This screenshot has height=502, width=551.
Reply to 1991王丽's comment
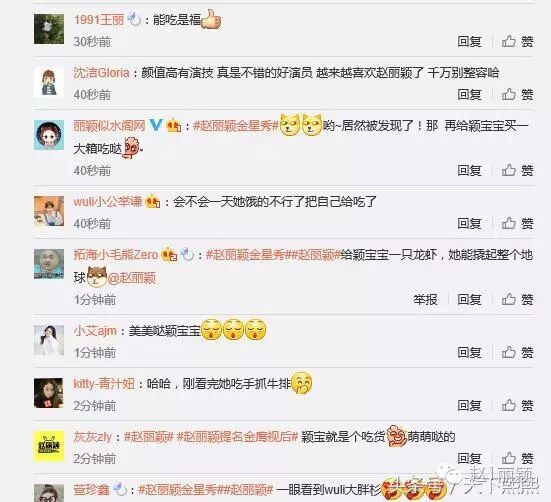pos(469,41)
